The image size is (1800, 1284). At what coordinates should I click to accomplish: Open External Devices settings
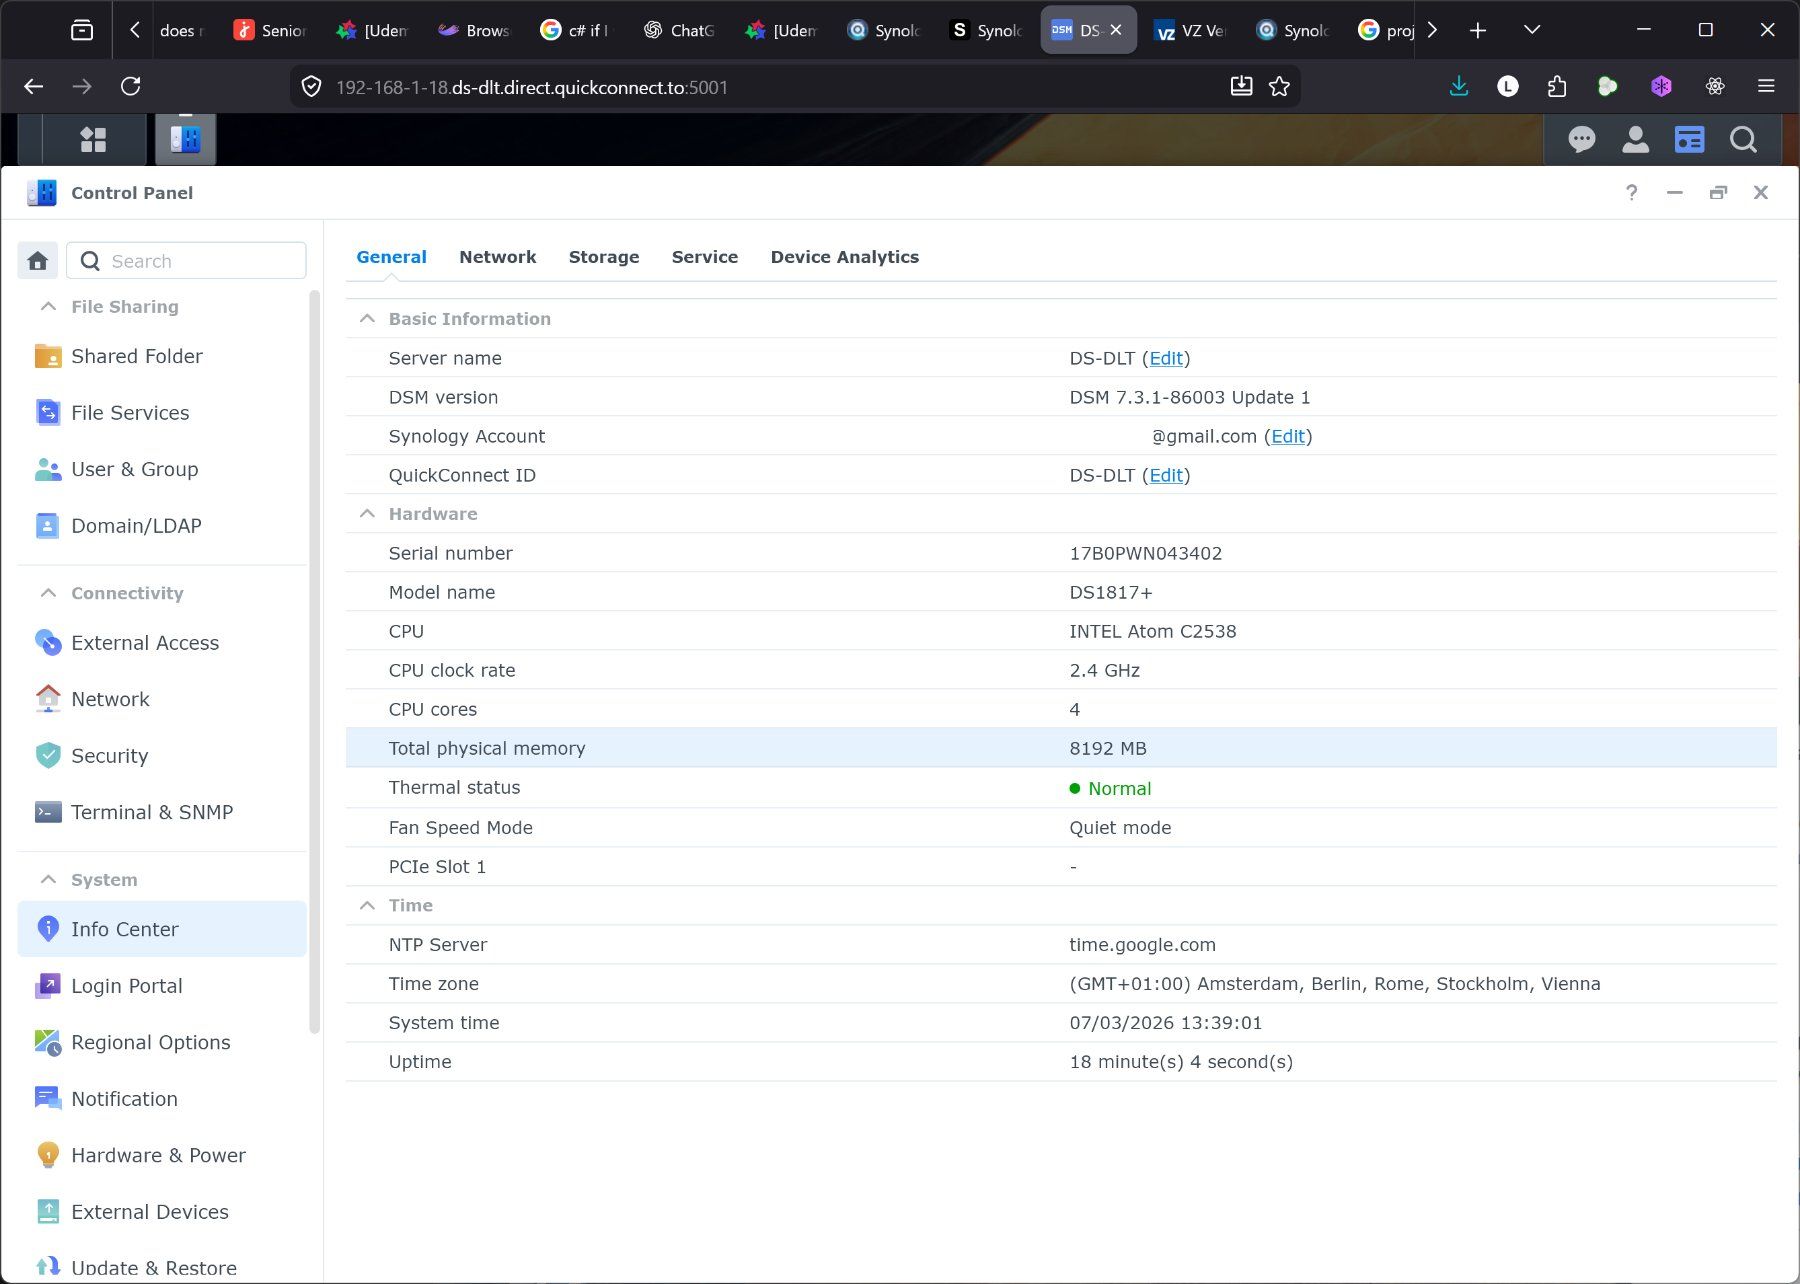point(162,1212)
